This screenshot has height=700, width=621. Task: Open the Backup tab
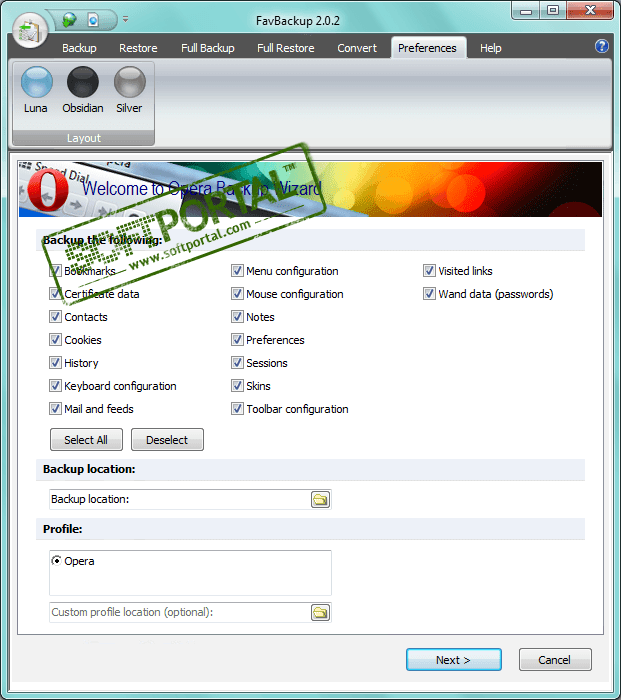coord(79,48)
